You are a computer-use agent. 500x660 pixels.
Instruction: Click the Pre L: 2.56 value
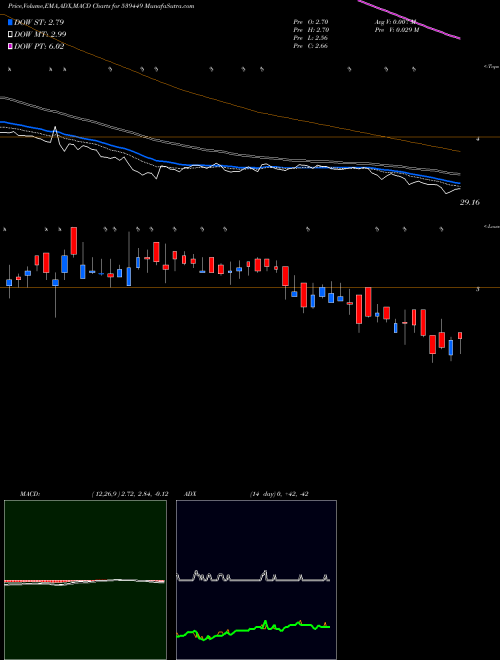tap(311, 38)
